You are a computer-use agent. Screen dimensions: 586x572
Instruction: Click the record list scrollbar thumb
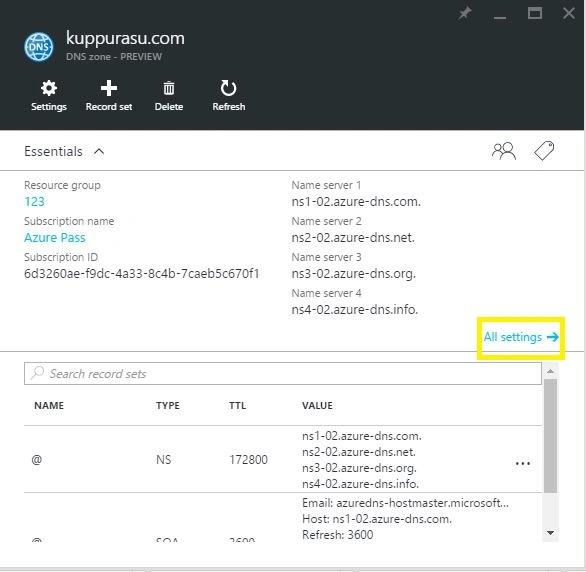pos(550,436)
